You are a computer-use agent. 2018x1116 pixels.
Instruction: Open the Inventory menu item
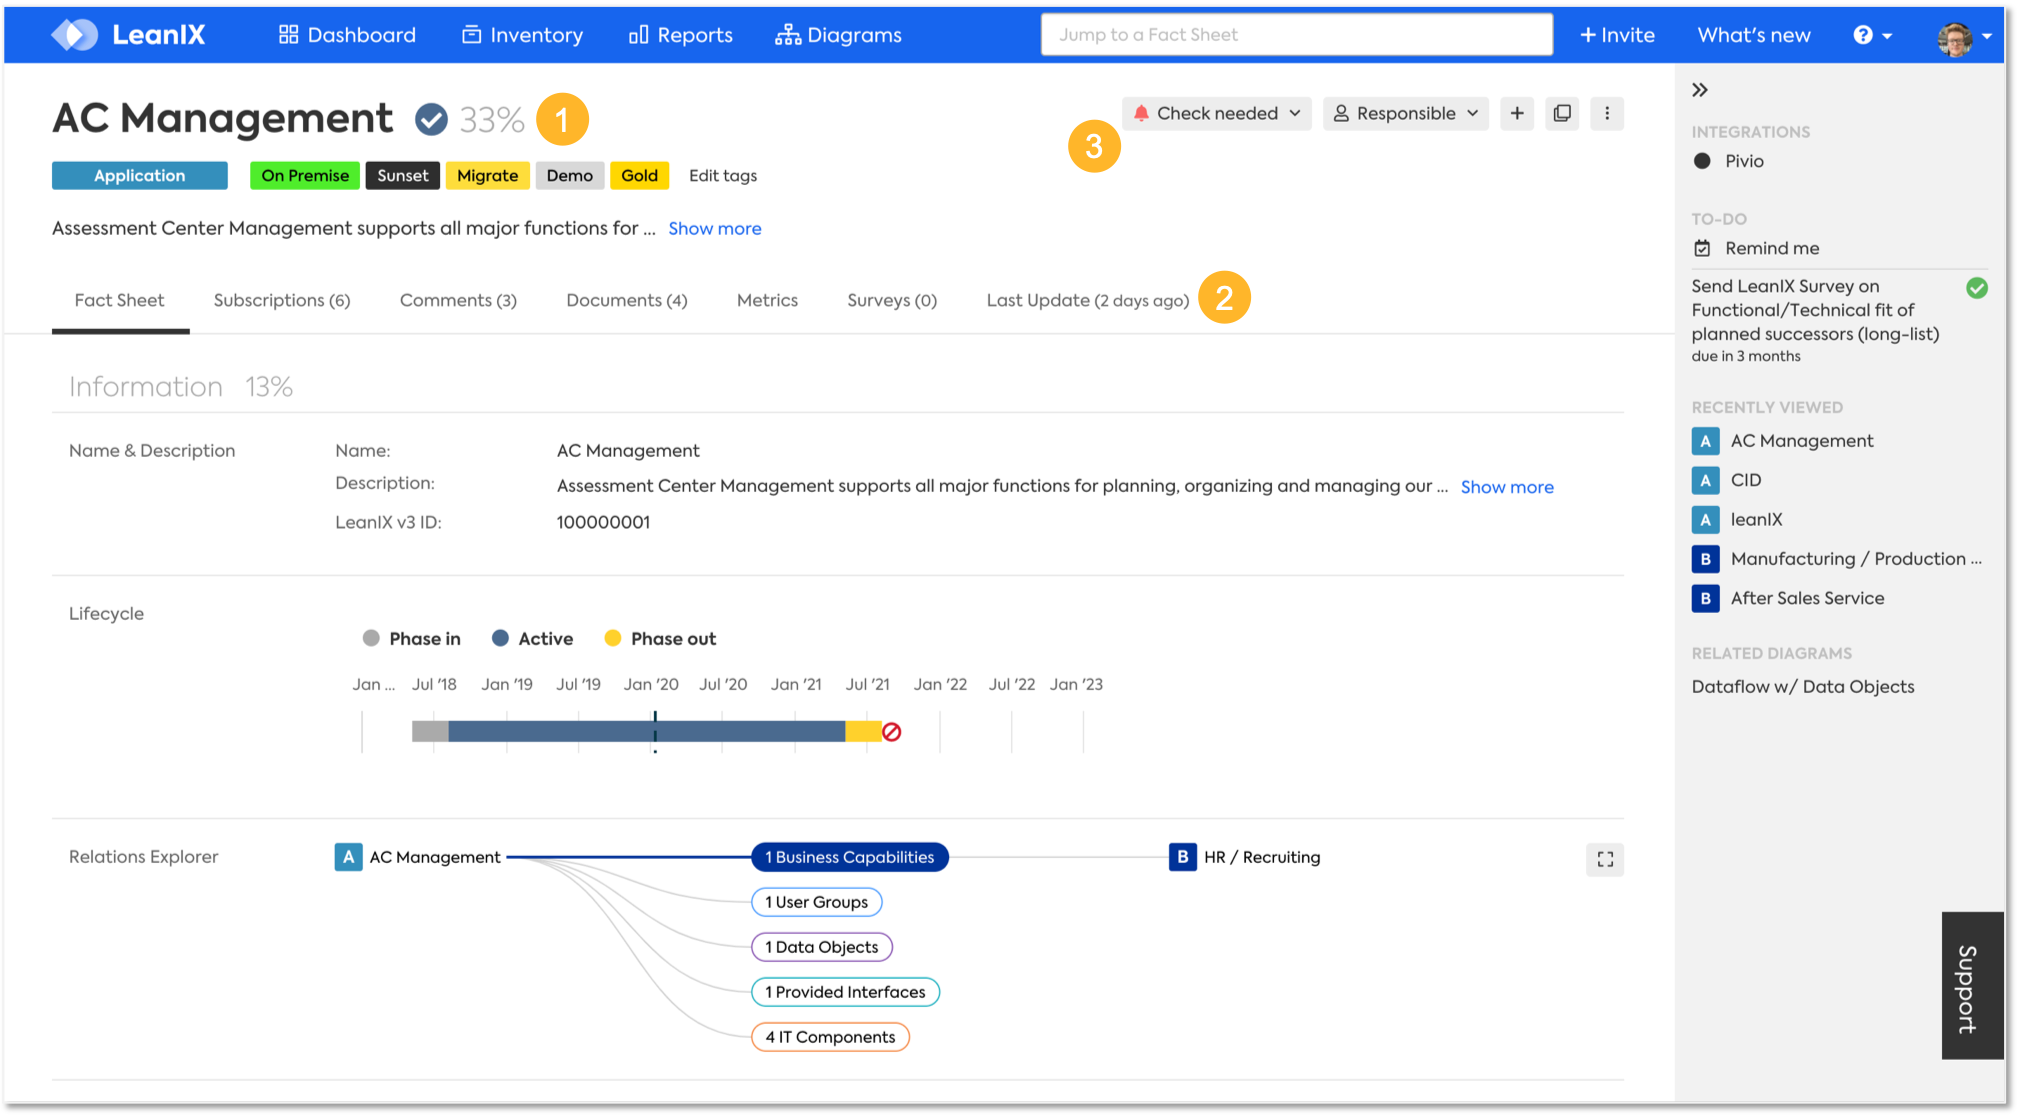tap(522, 35)
